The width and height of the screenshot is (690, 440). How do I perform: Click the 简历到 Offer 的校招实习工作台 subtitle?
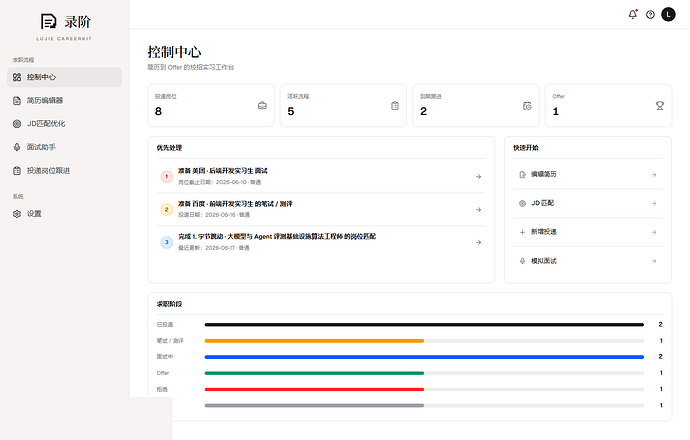(x=191, y=67)
